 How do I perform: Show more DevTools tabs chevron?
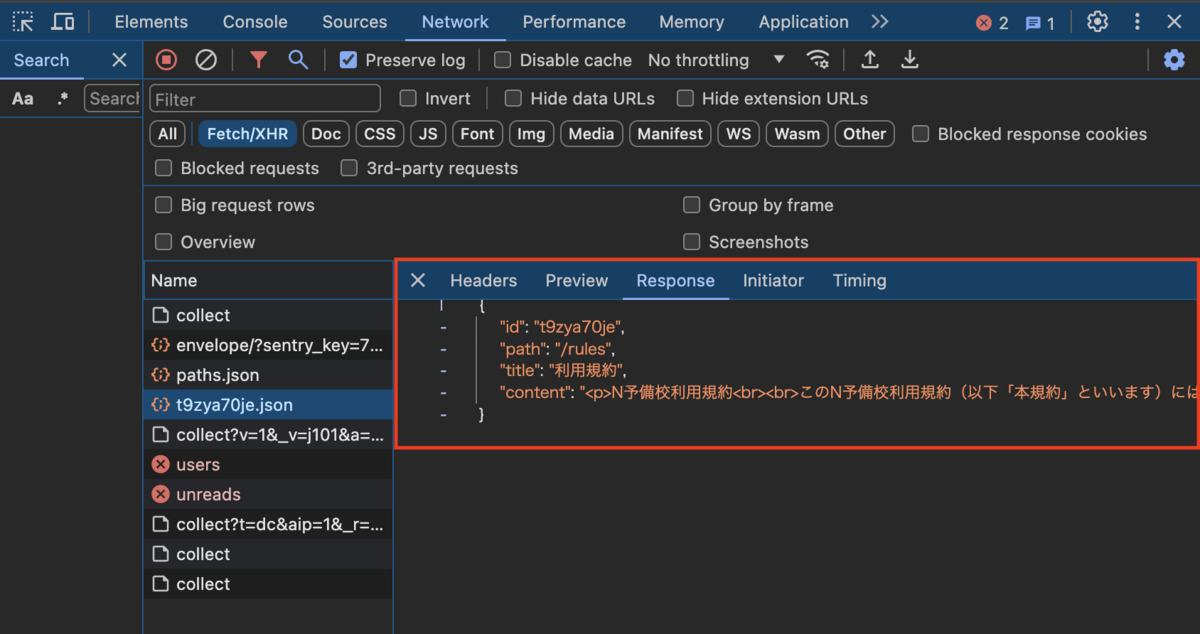tap(879, 21)
